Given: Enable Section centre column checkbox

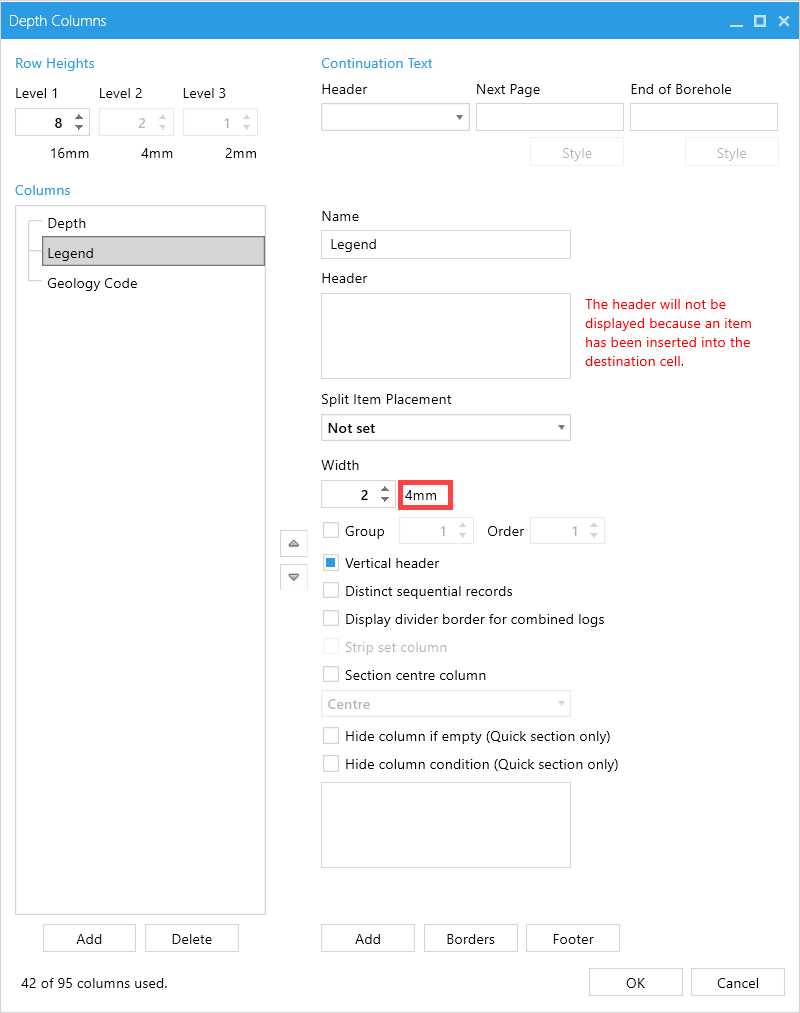Looking at the screenshot, I should 331,674.
